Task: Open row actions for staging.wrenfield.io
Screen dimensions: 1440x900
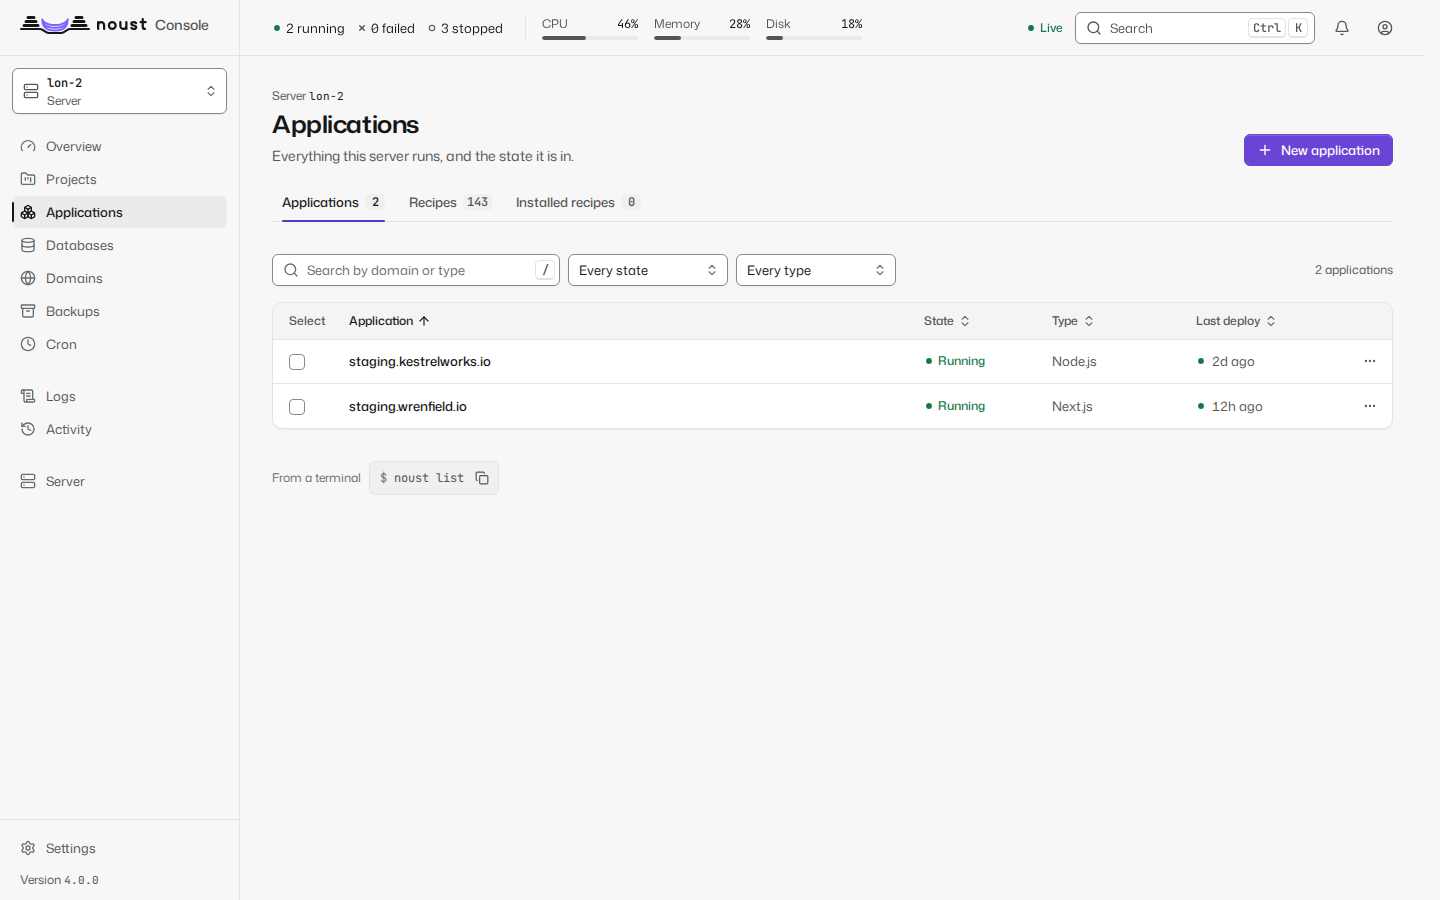Action: (x=1370, y=406)
